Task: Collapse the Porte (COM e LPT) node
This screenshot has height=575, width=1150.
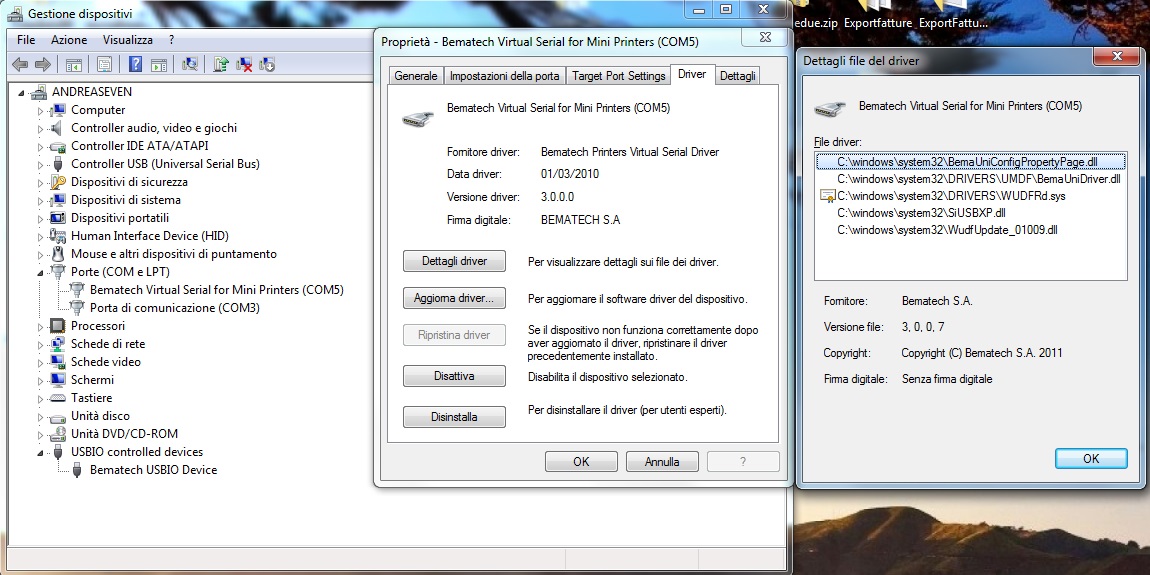Action: [x=41, y=272]
